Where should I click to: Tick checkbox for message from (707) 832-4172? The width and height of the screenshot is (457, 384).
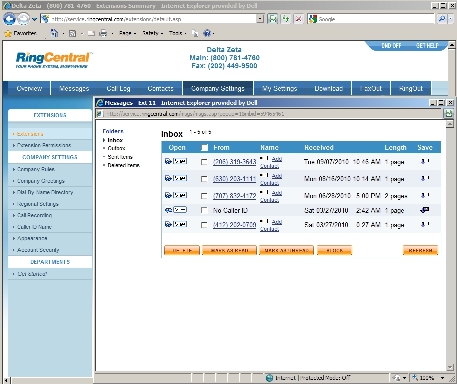pos(204,196)
